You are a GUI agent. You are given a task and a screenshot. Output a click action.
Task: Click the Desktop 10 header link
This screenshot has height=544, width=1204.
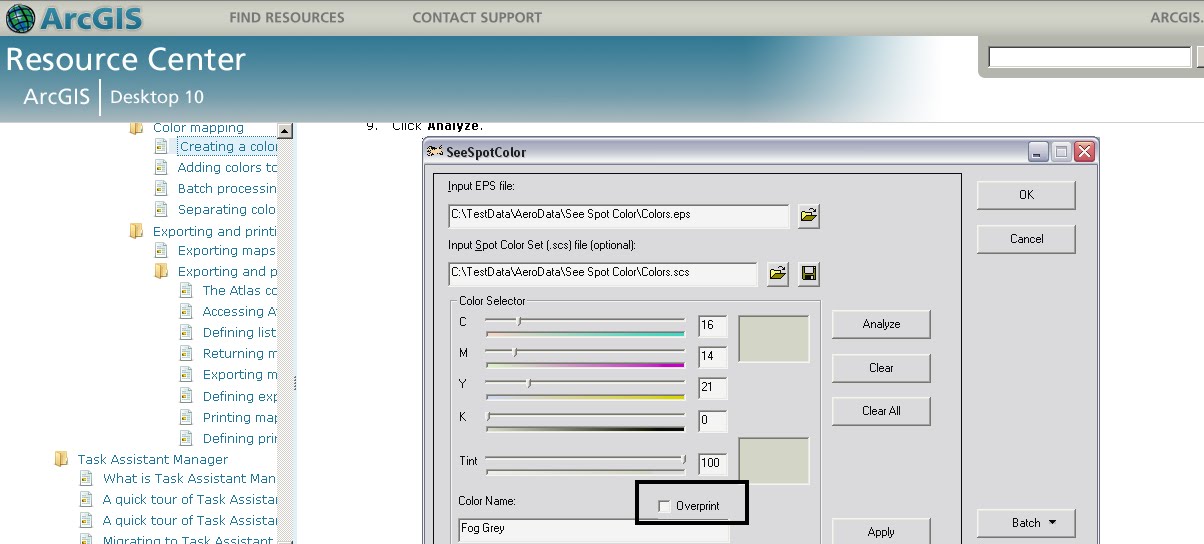pyautogui.click(x=157, y=97)
